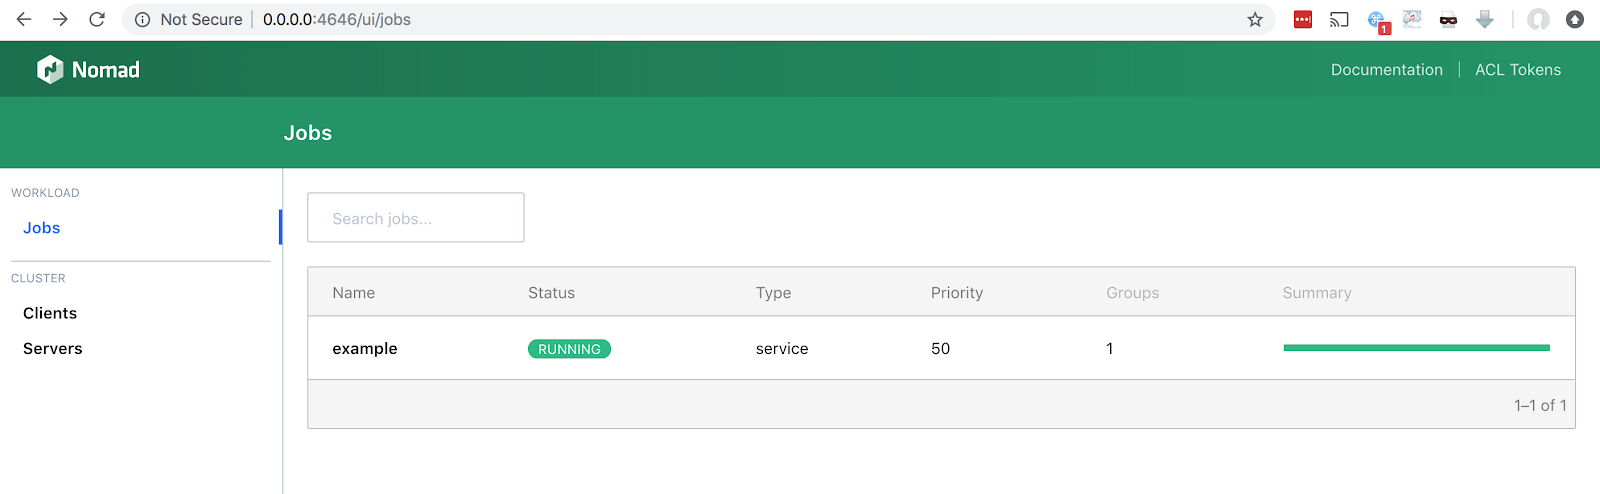1600x494 pixels.
Task: Click the Search jobs input field
Action: 415,218
